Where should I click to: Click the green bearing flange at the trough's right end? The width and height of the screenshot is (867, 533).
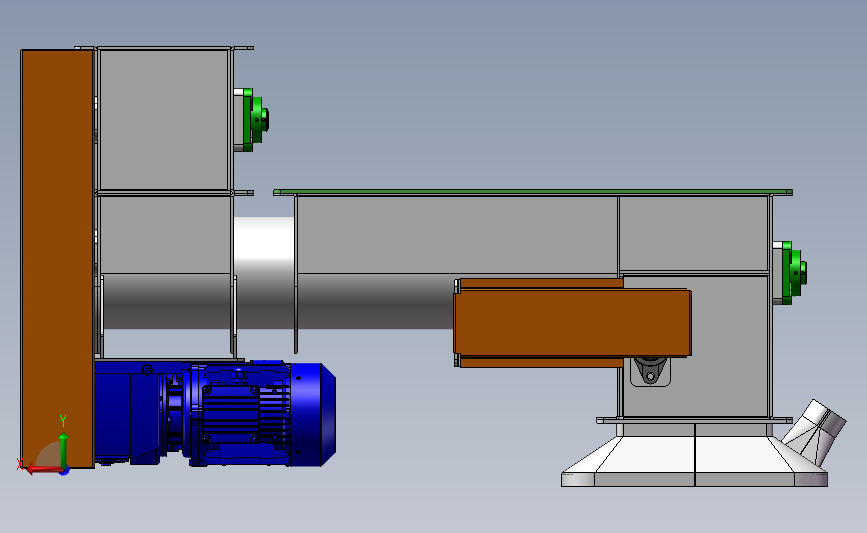(x=795, y=273)
